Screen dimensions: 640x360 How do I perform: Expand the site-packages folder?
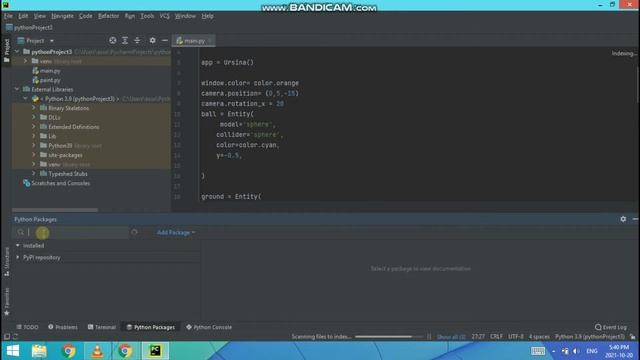point(34,155)
